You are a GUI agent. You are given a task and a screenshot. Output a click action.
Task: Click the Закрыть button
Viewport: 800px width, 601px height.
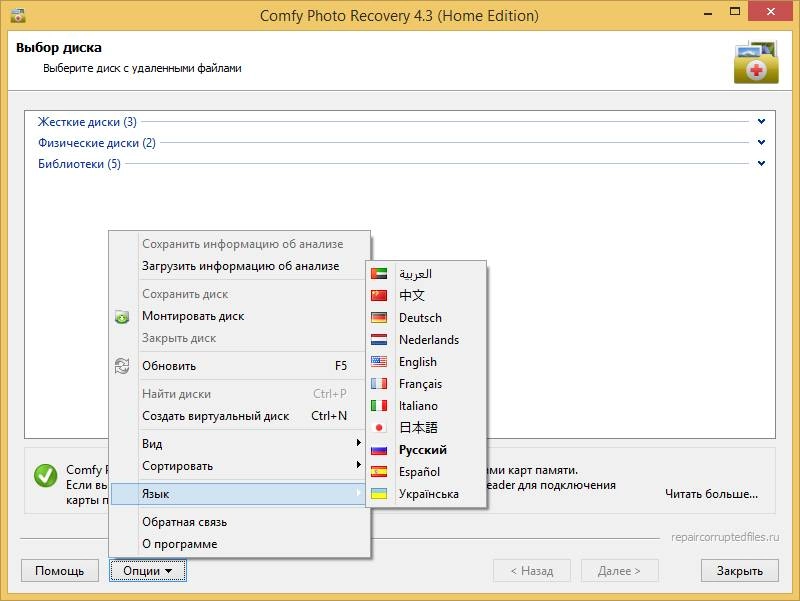(740, 570)
